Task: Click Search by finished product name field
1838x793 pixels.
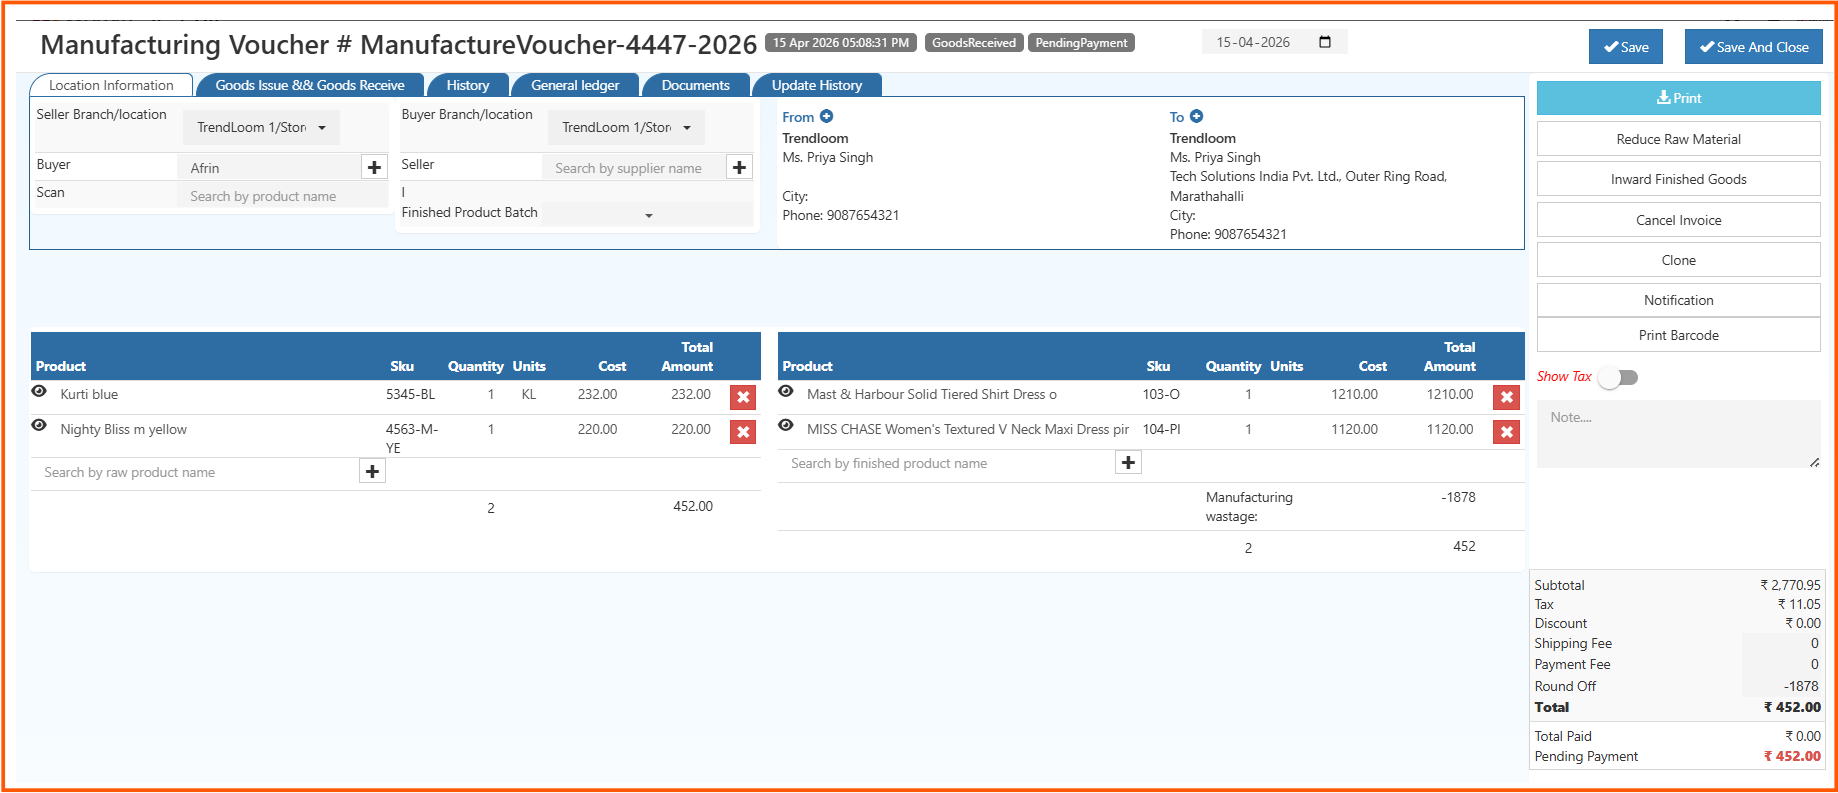Action: [948, 463]
